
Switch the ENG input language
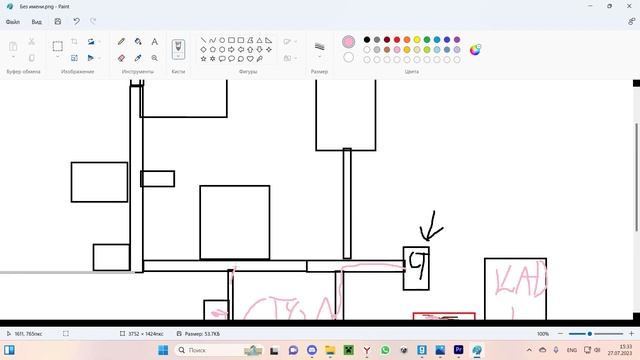click(x=571, y=350)
